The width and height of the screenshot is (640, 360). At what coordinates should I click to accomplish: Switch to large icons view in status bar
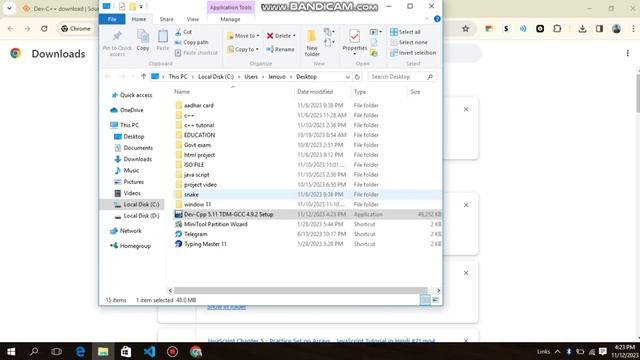click(x=436, y=300)
